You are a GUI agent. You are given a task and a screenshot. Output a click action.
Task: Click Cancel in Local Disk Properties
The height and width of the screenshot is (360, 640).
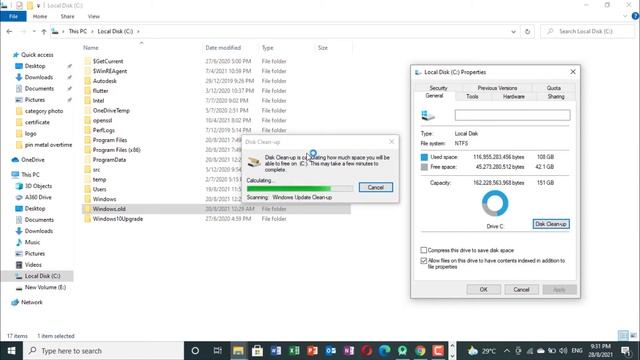[x=521, y=289]
